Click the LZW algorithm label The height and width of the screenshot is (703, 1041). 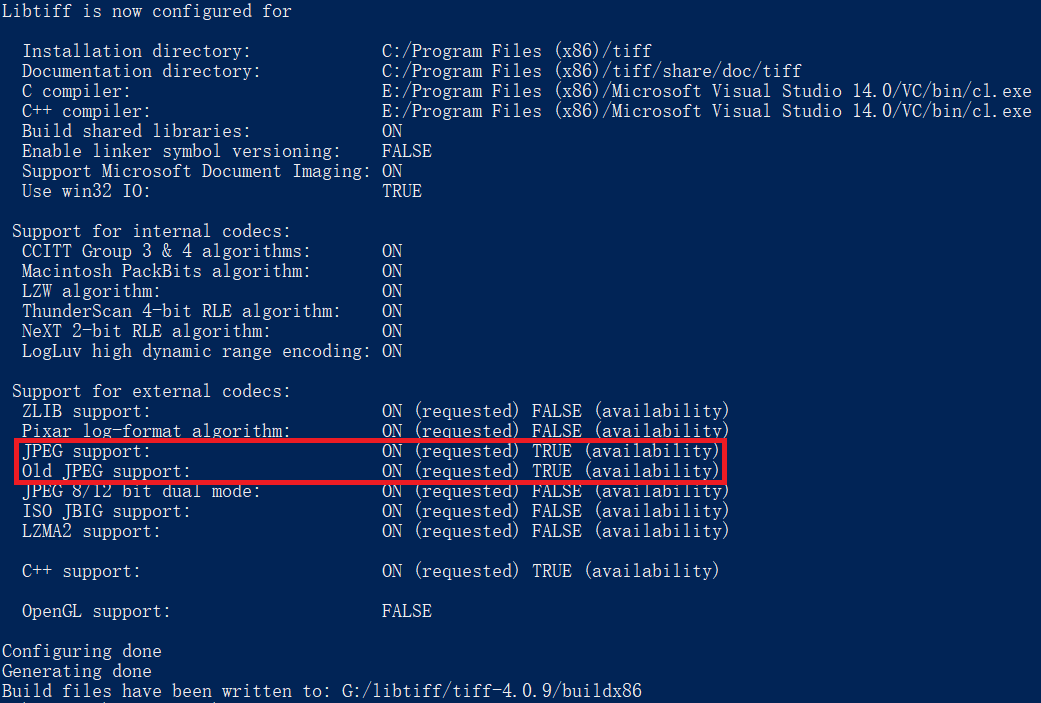pos(91,291)
